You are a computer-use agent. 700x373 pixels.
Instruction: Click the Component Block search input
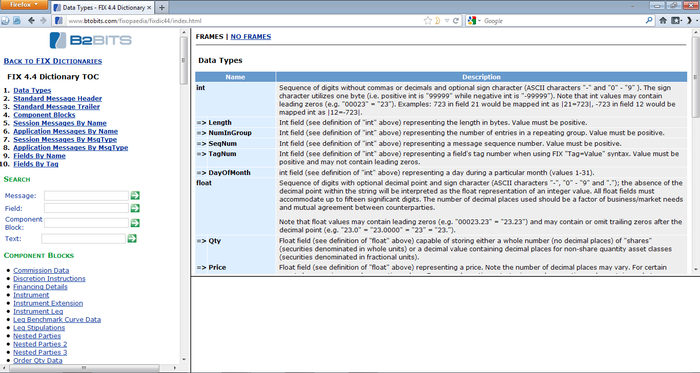86,223
